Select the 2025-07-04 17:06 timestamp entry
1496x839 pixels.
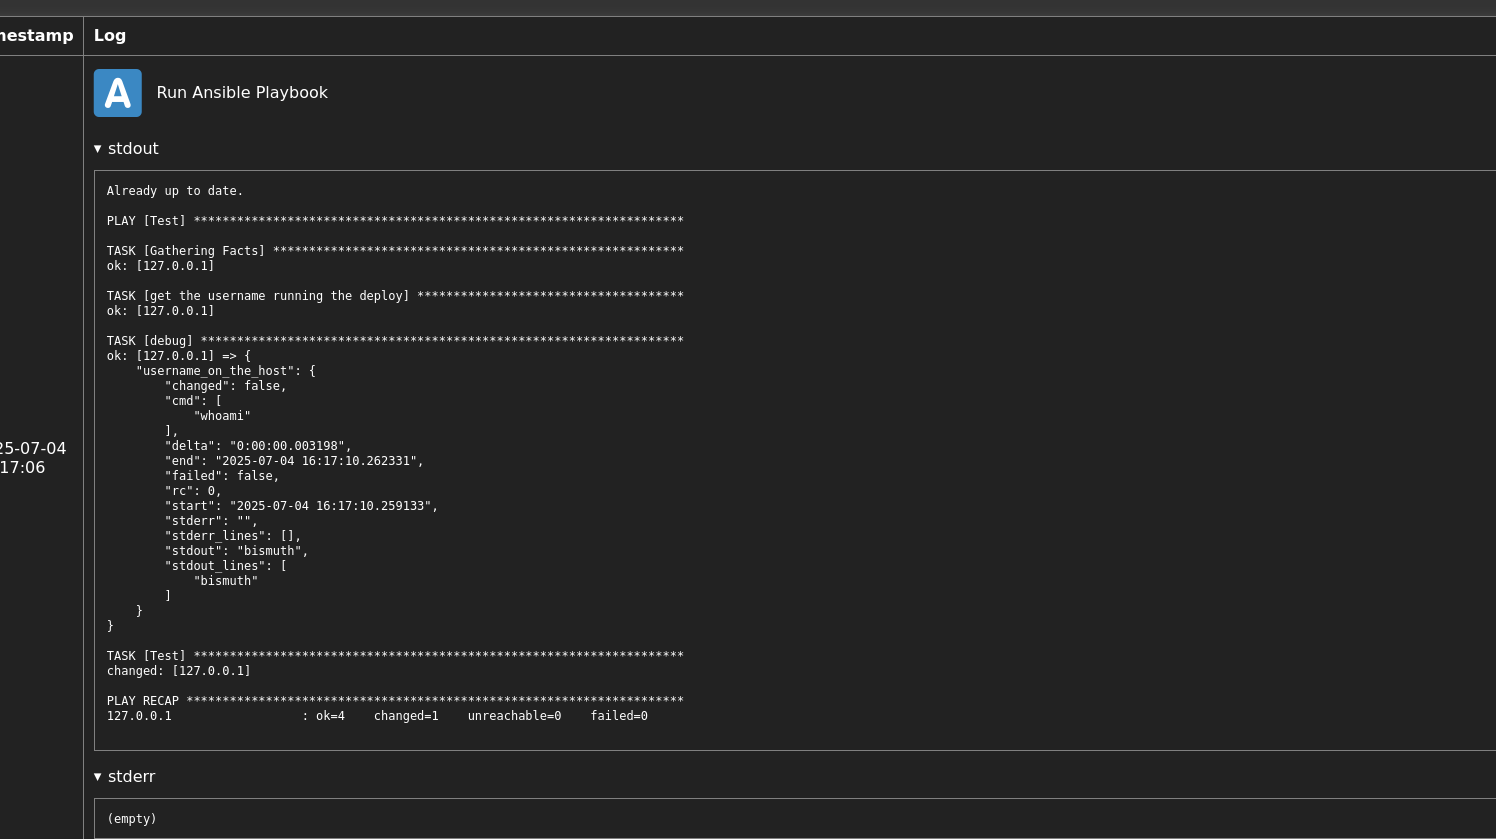33,458
